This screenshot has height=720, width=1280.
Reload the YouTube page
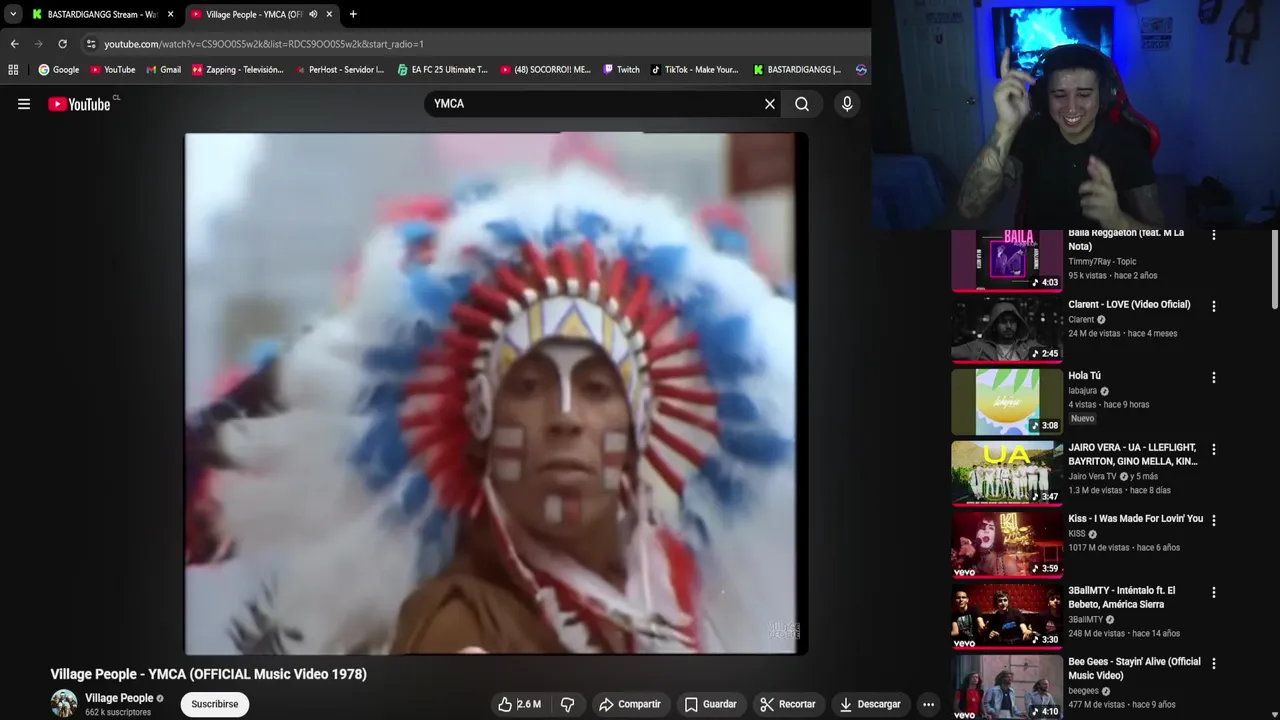click(62, 44)
